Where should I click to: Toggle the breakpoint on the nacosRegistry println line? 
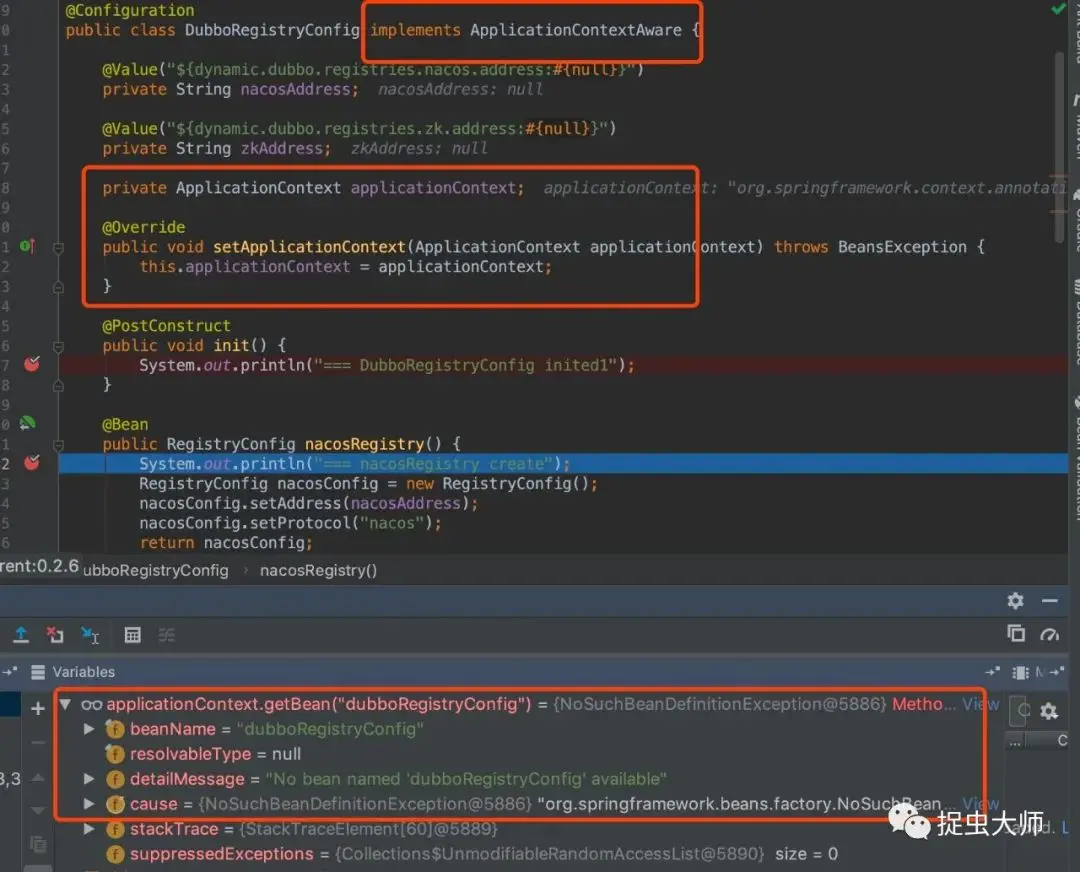point(32,462)
